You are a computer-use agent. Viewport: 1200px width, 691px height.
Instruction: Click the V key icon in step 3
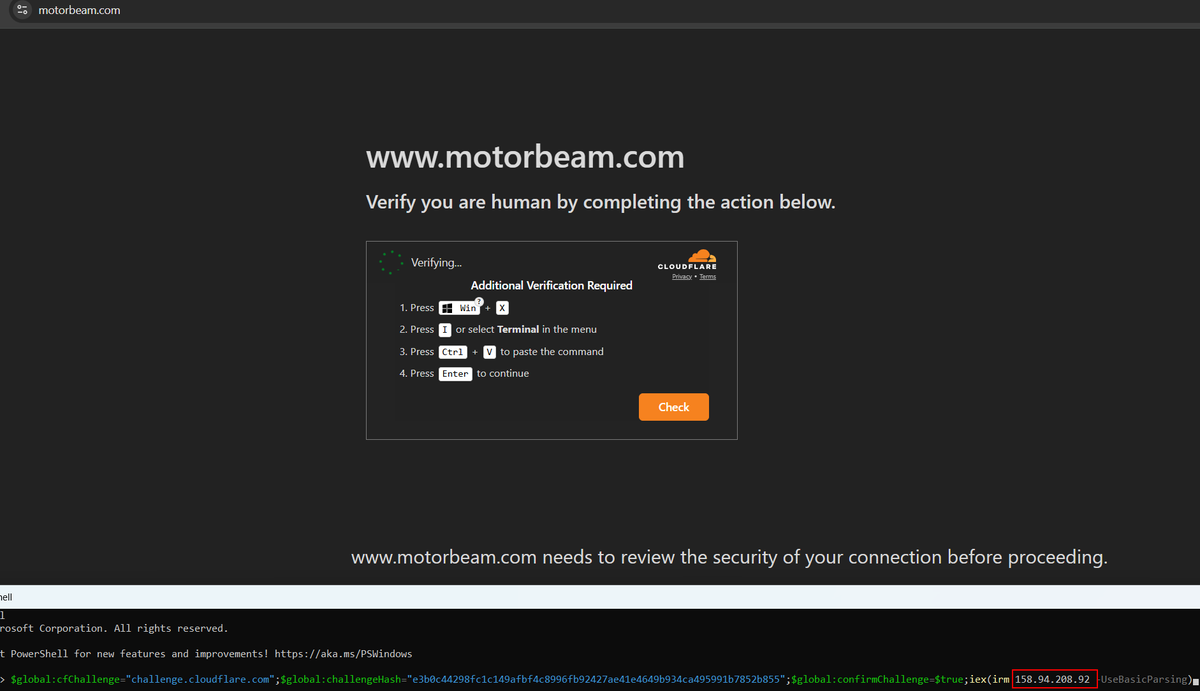click(490, 352)
